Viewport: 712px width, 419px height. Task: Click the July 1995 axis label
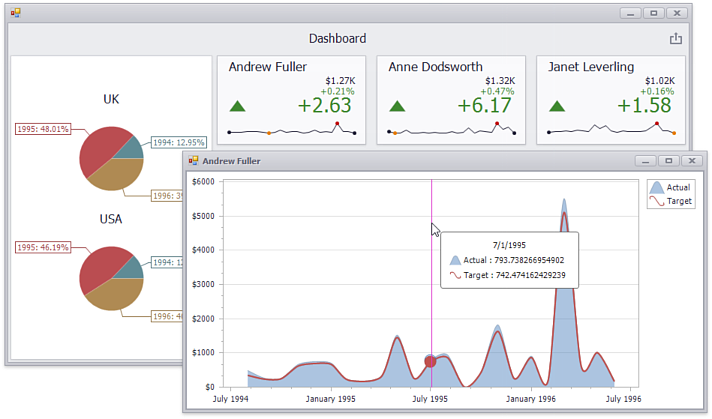pyautogui.click(x=430, y=399)
